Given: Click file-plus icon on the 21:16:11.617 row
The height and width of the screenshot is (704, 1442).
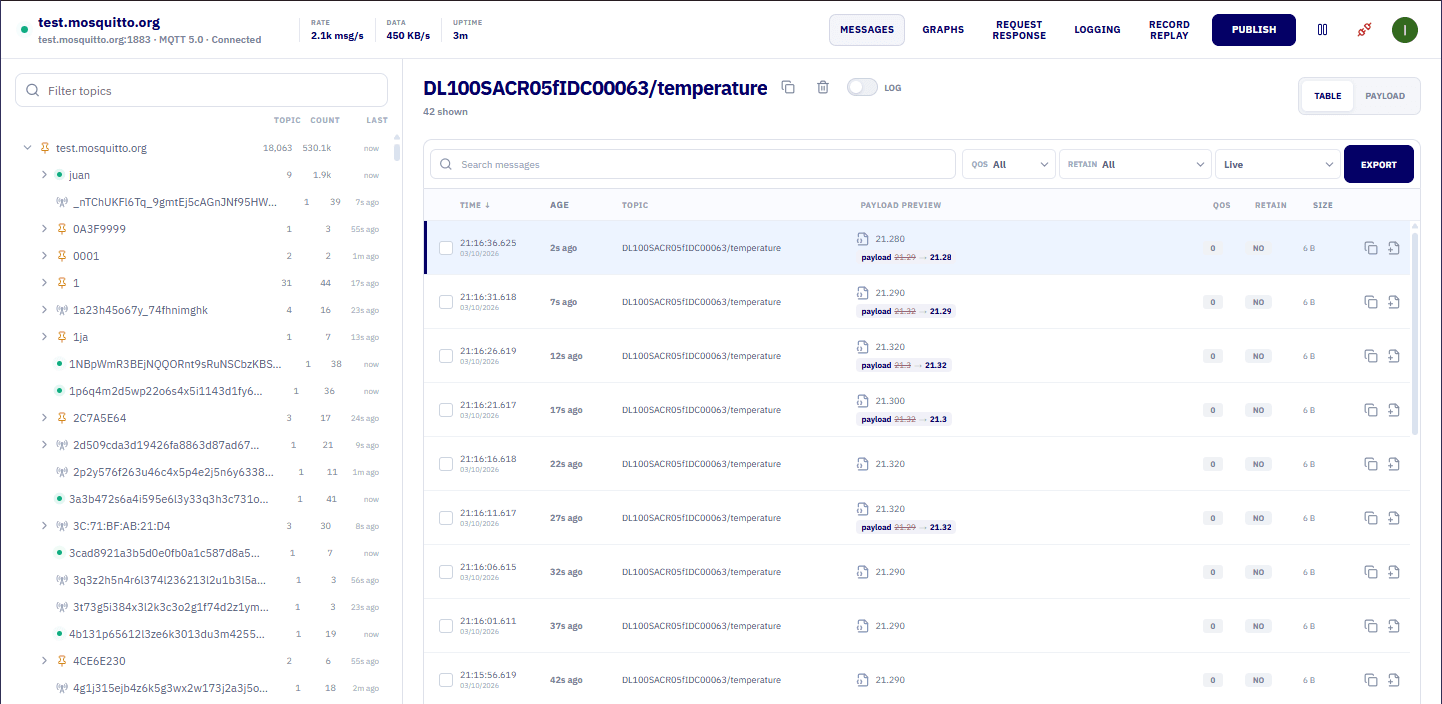Looking at the screenshot, I should [1394, 518].
